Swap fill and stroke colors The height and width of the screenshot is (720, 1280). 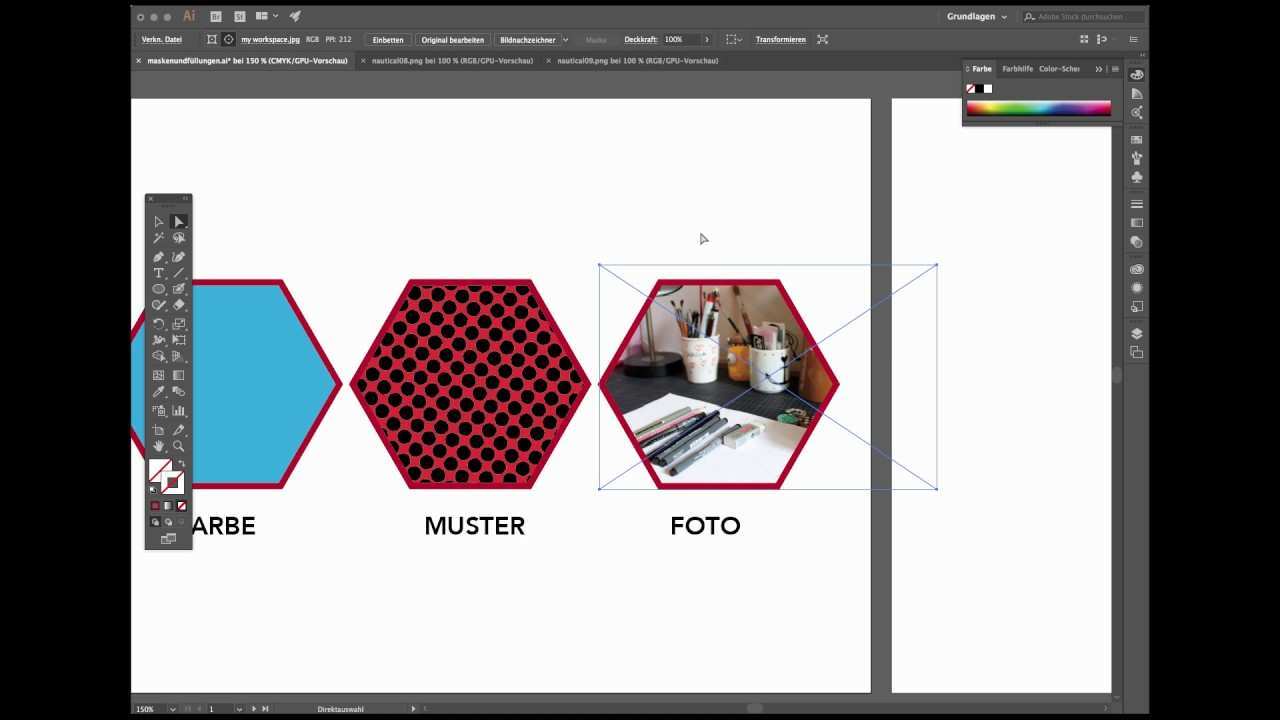tap(181, 463)
